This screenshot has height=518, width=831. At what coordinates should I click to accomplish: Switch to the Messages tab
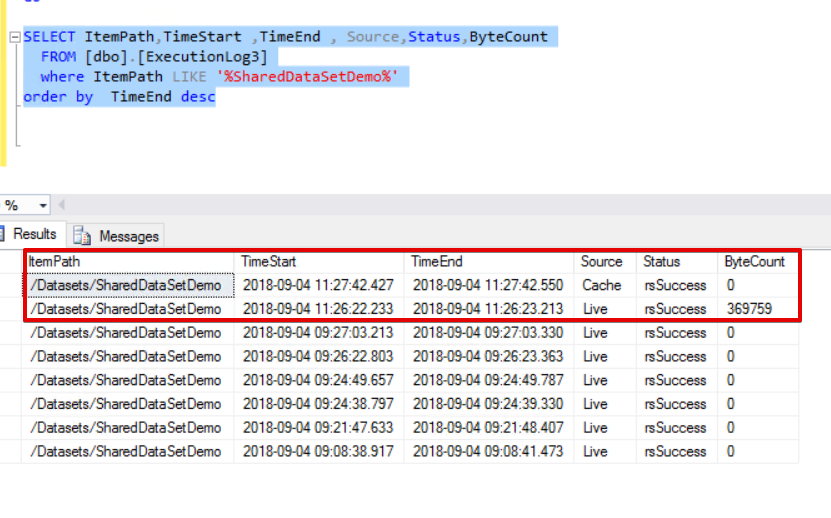(116, 236)
